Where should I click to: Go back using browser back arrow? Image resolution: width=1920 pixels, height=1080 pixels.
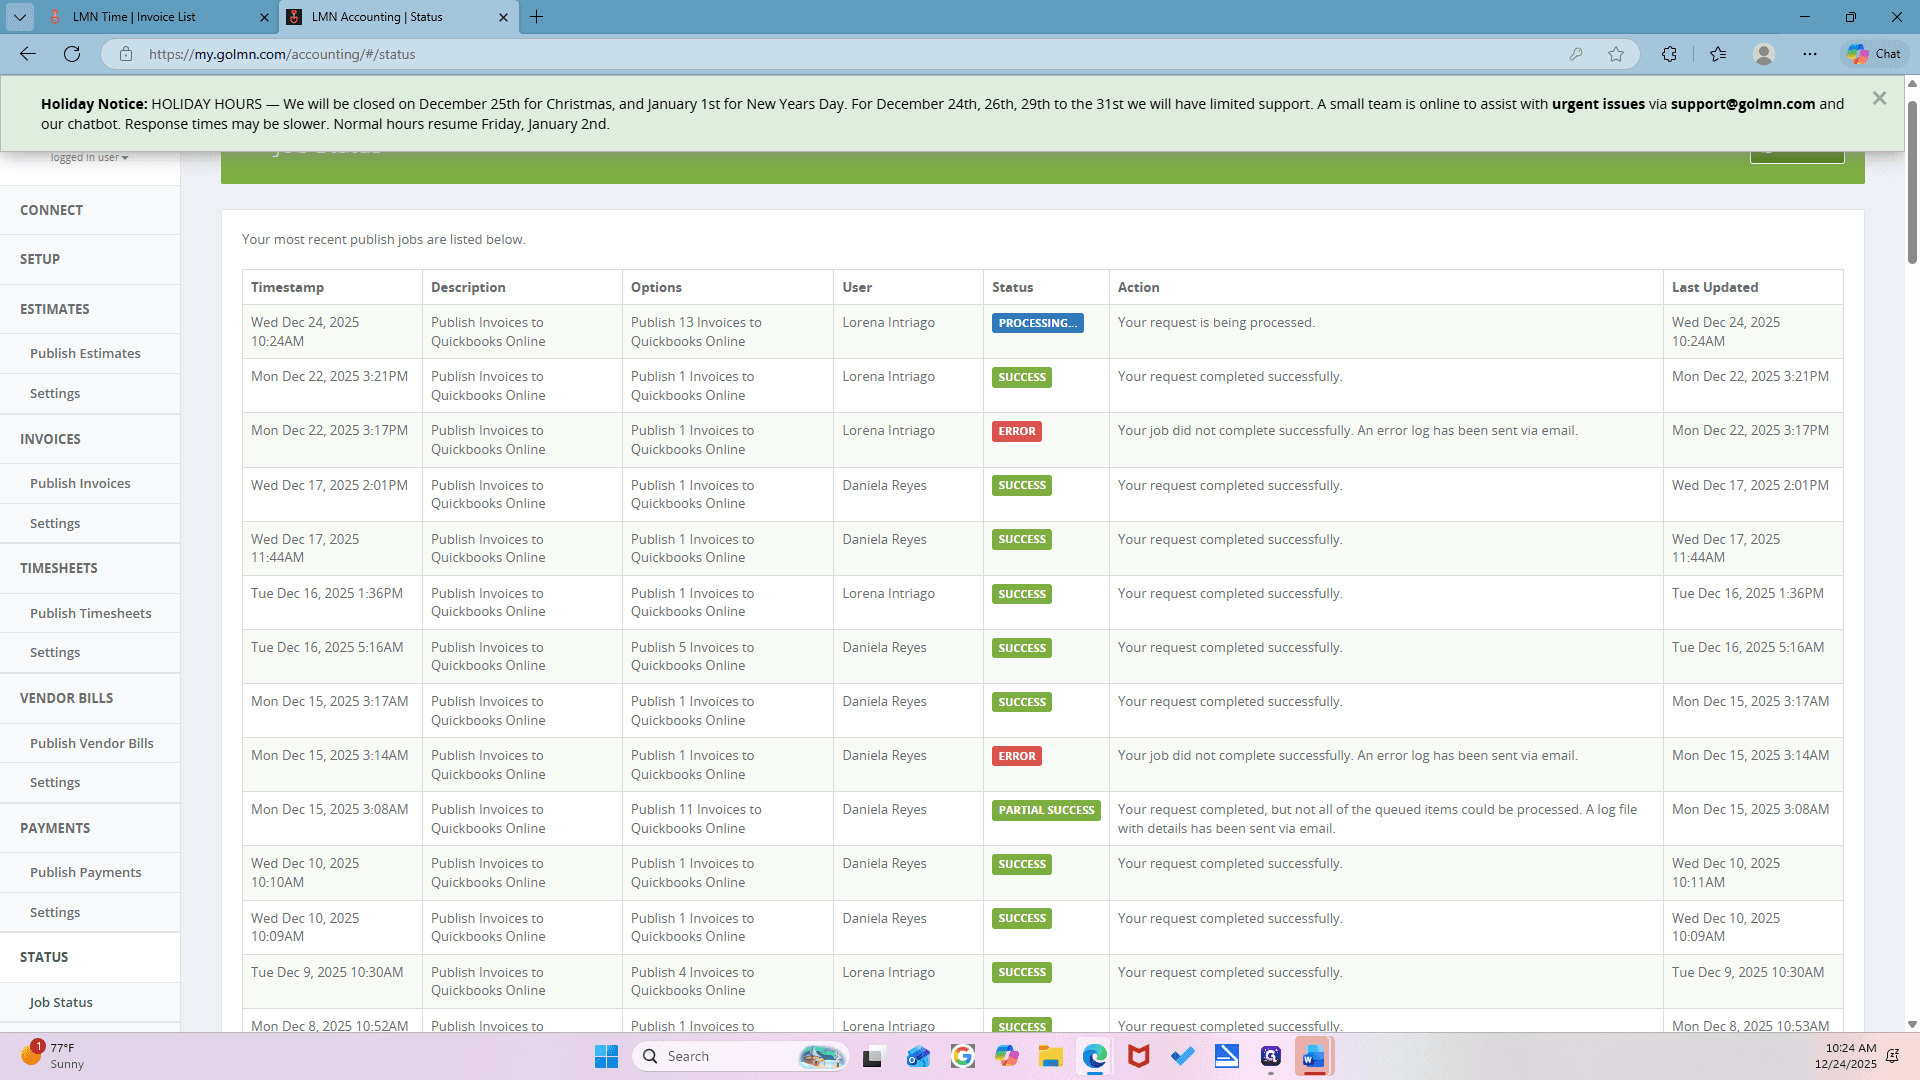pos(28,54)
